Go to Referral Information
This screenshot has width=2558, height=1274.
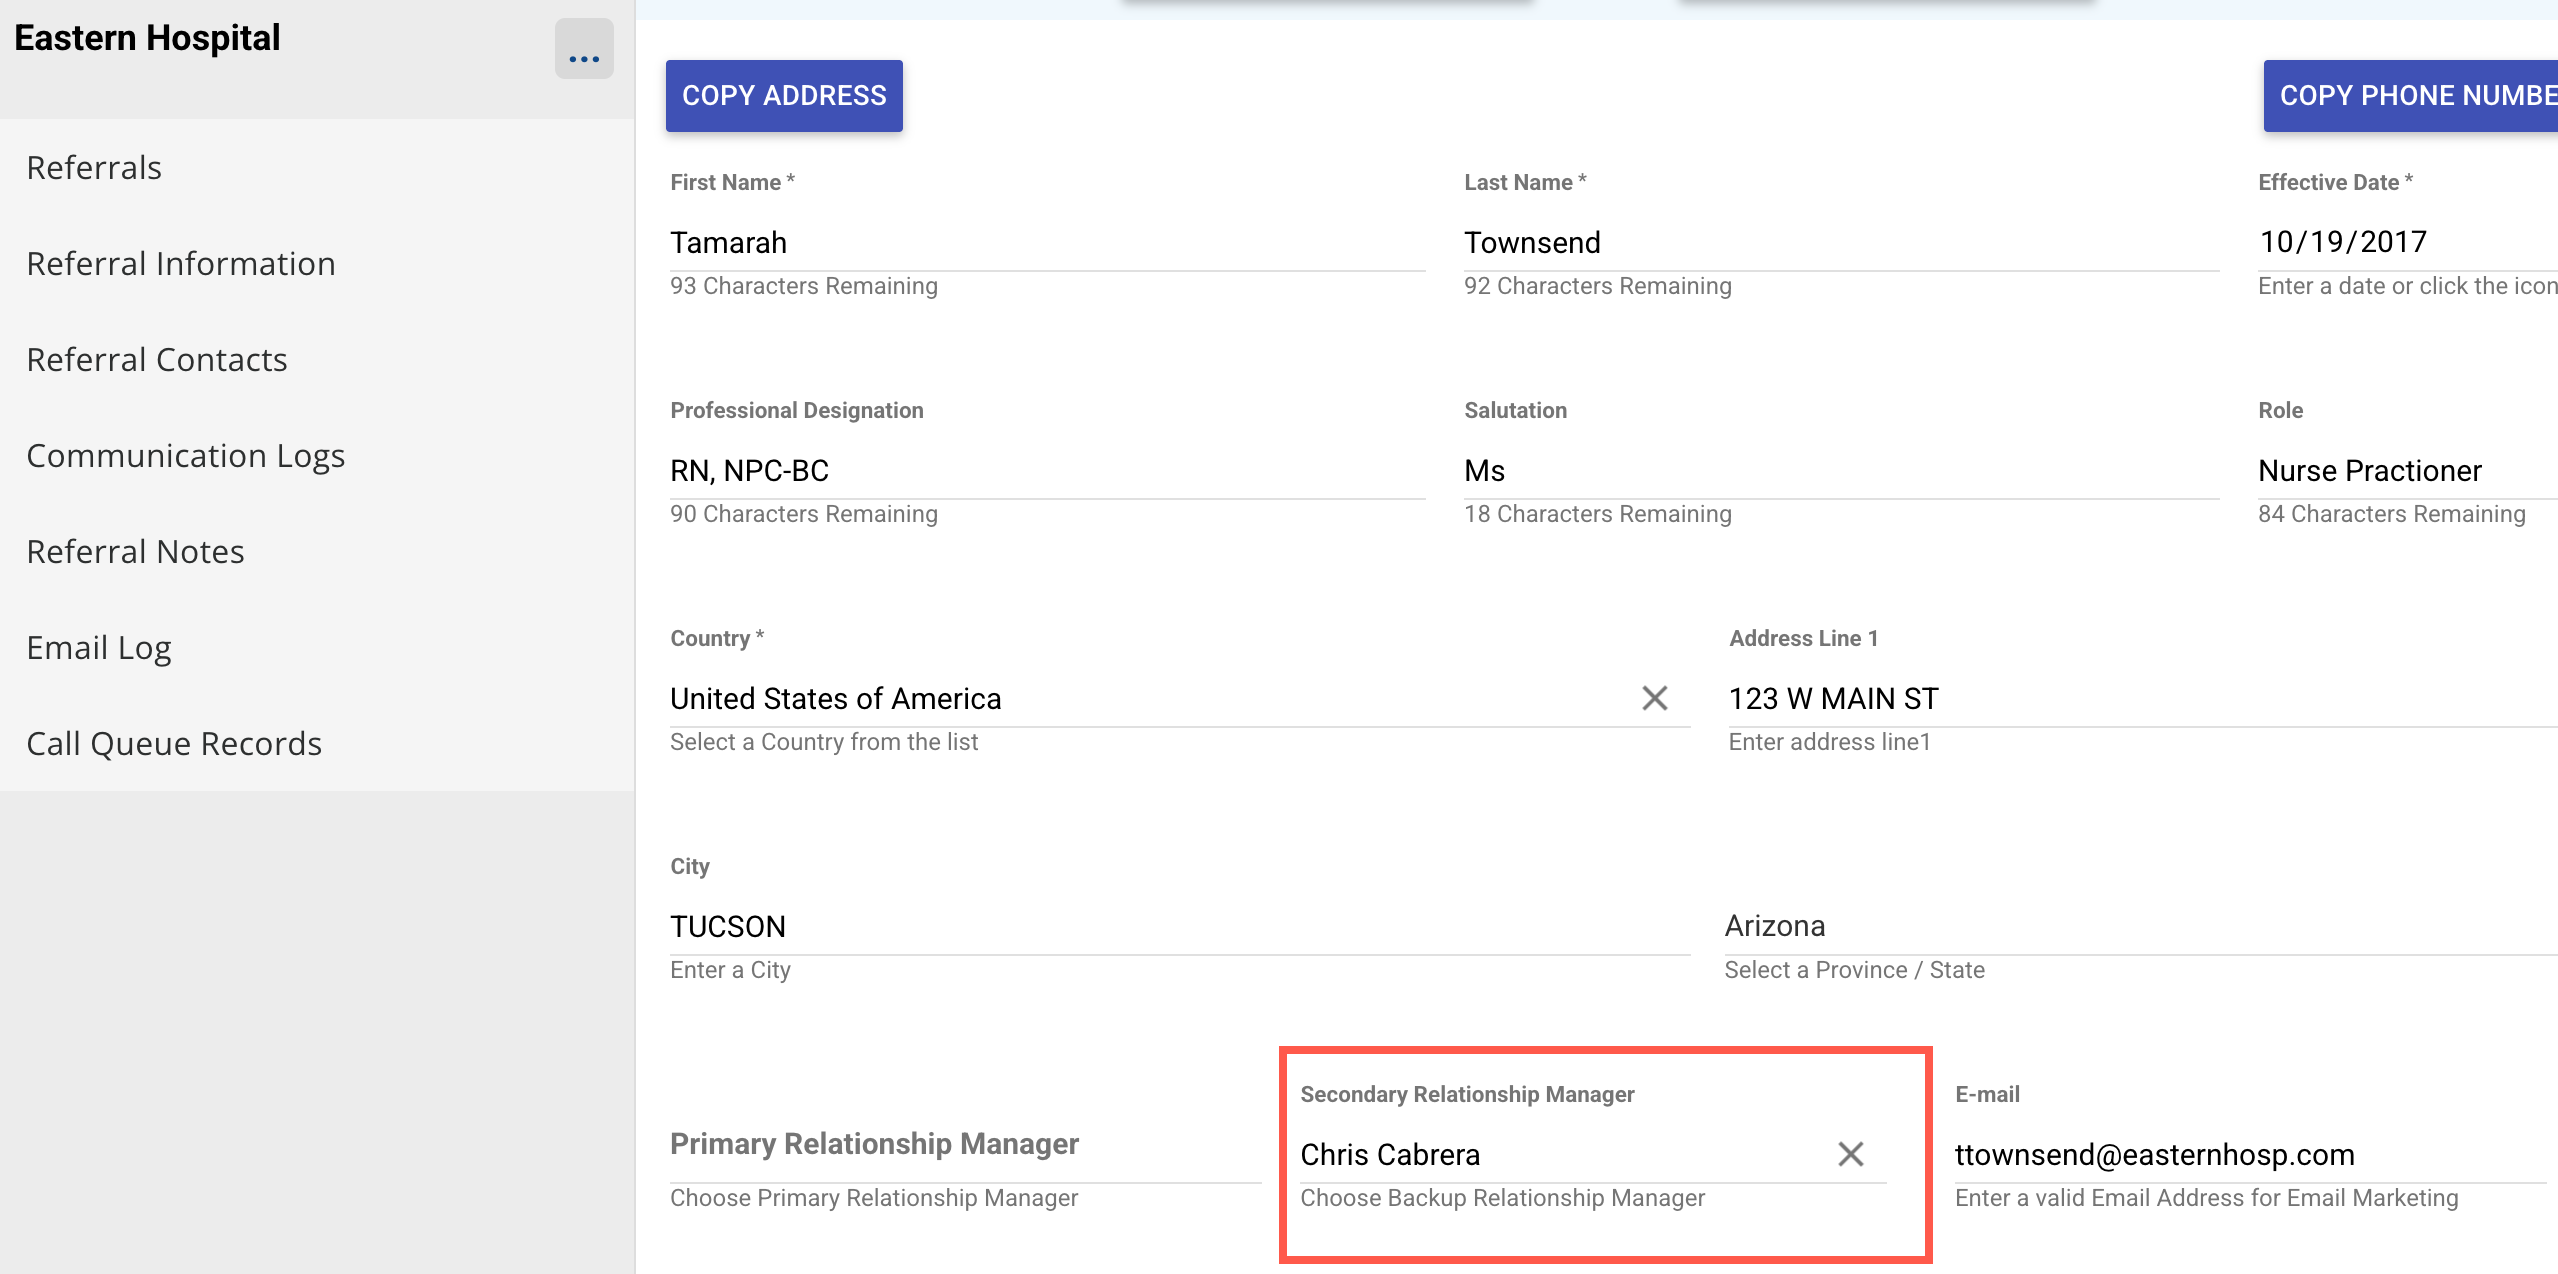point(181,264)
